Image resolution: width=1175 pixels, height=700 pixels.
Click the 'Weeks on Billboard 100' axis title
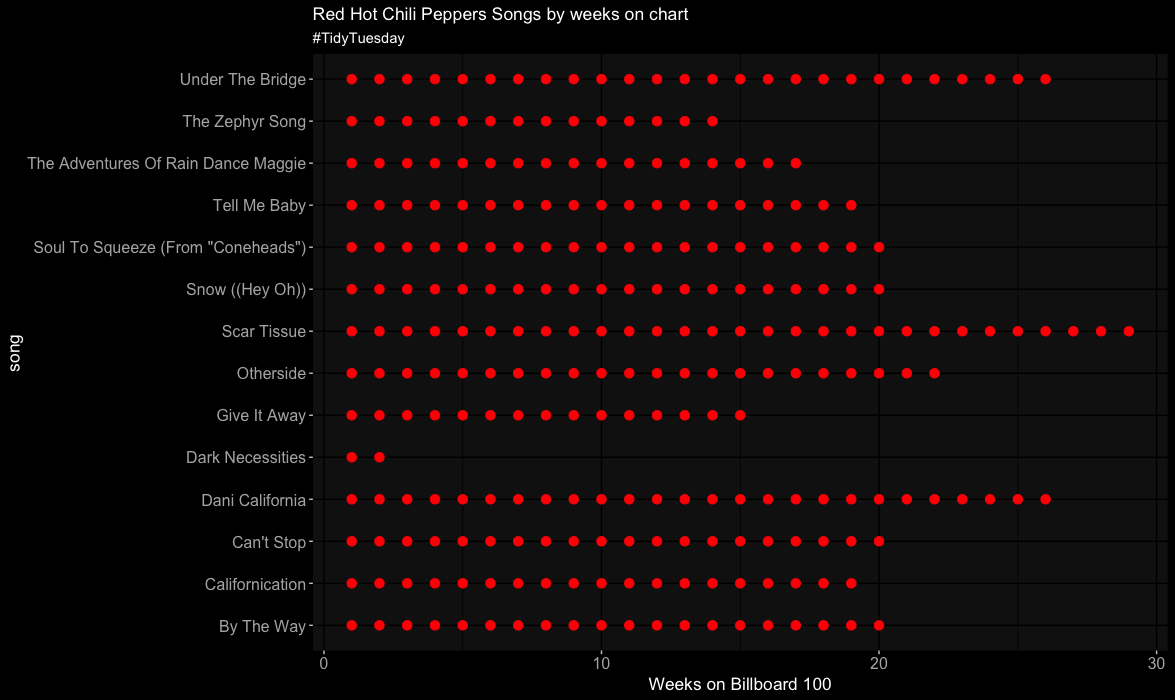(x=740, y=684)
